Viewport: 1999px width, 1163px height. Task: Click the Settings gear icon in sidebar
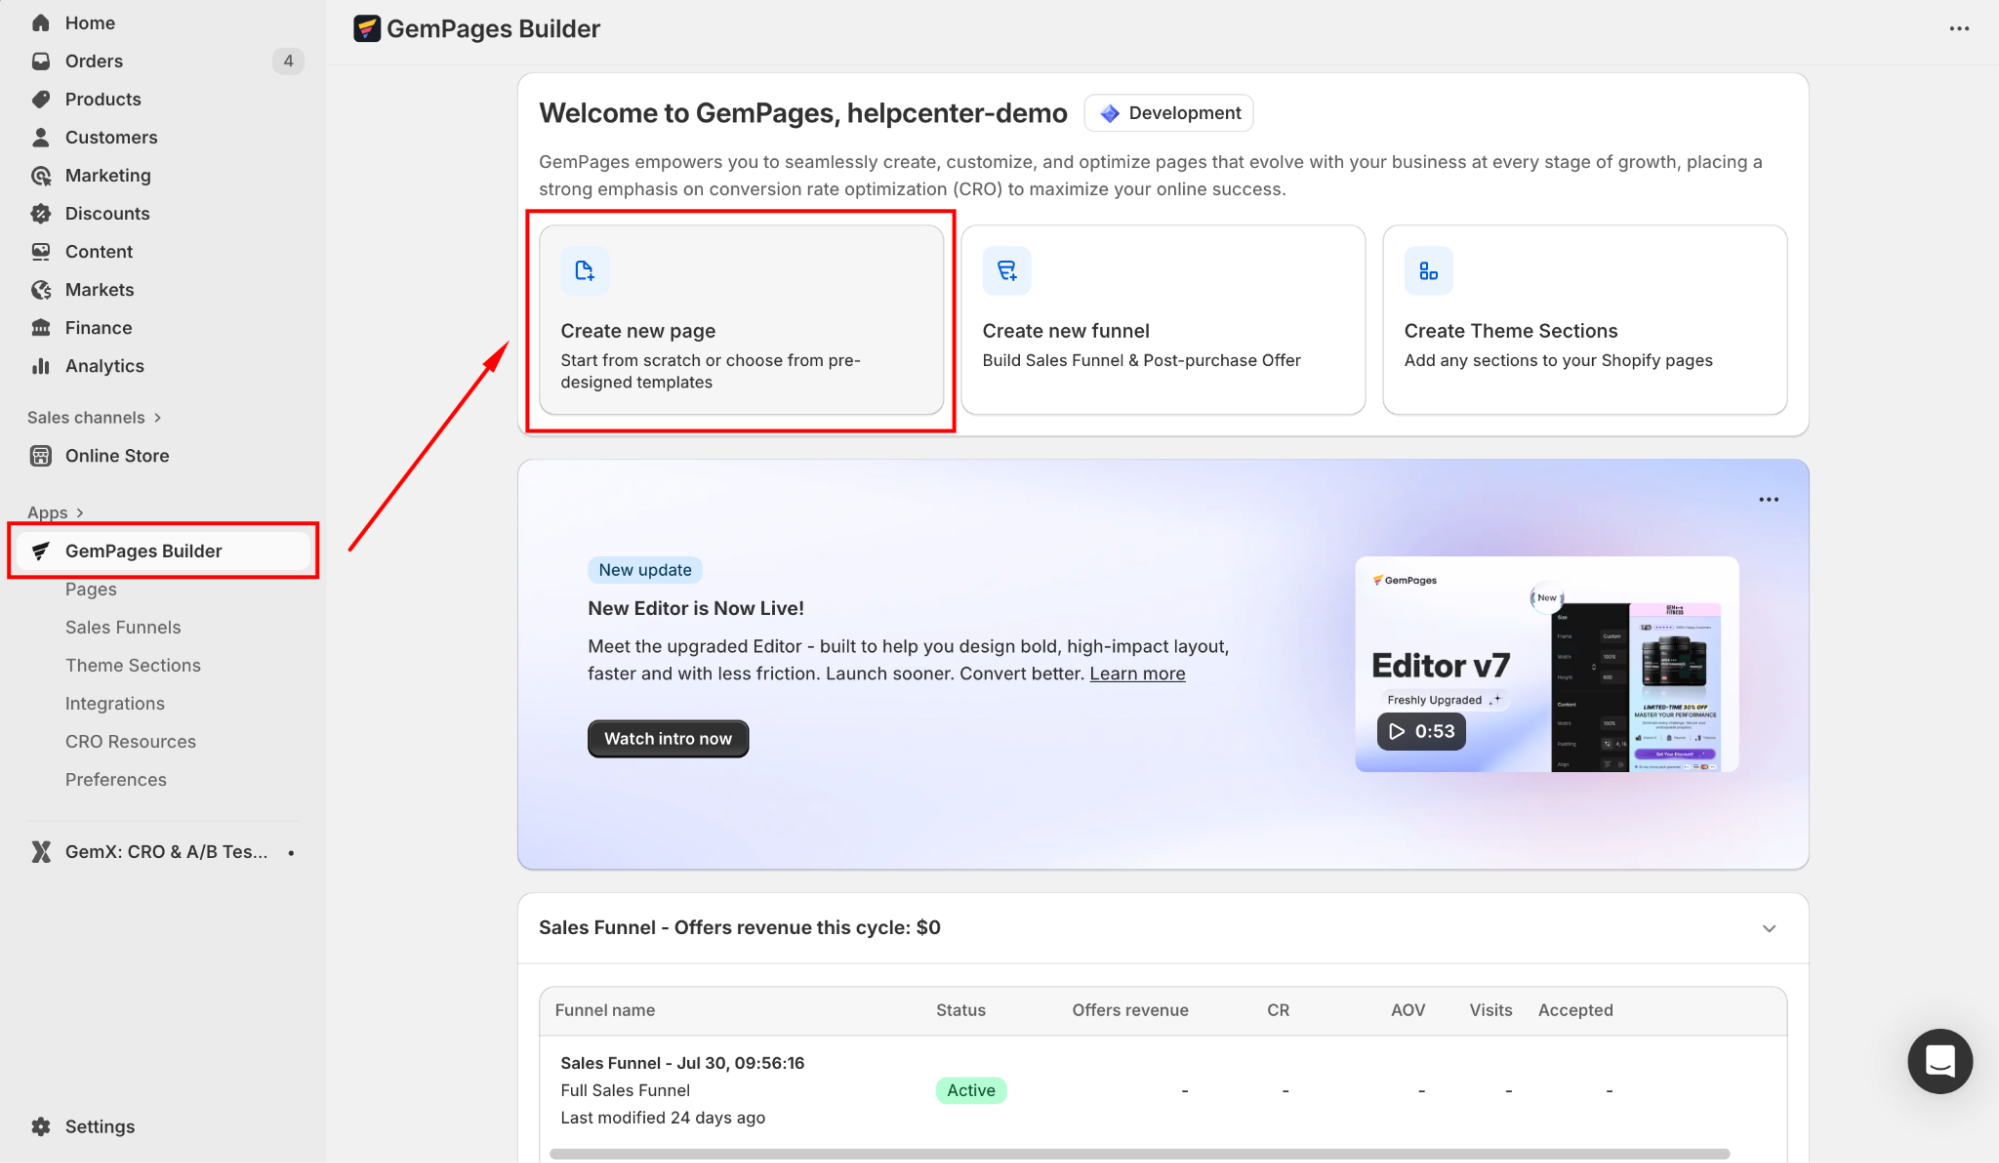(x=41, y=1126)
